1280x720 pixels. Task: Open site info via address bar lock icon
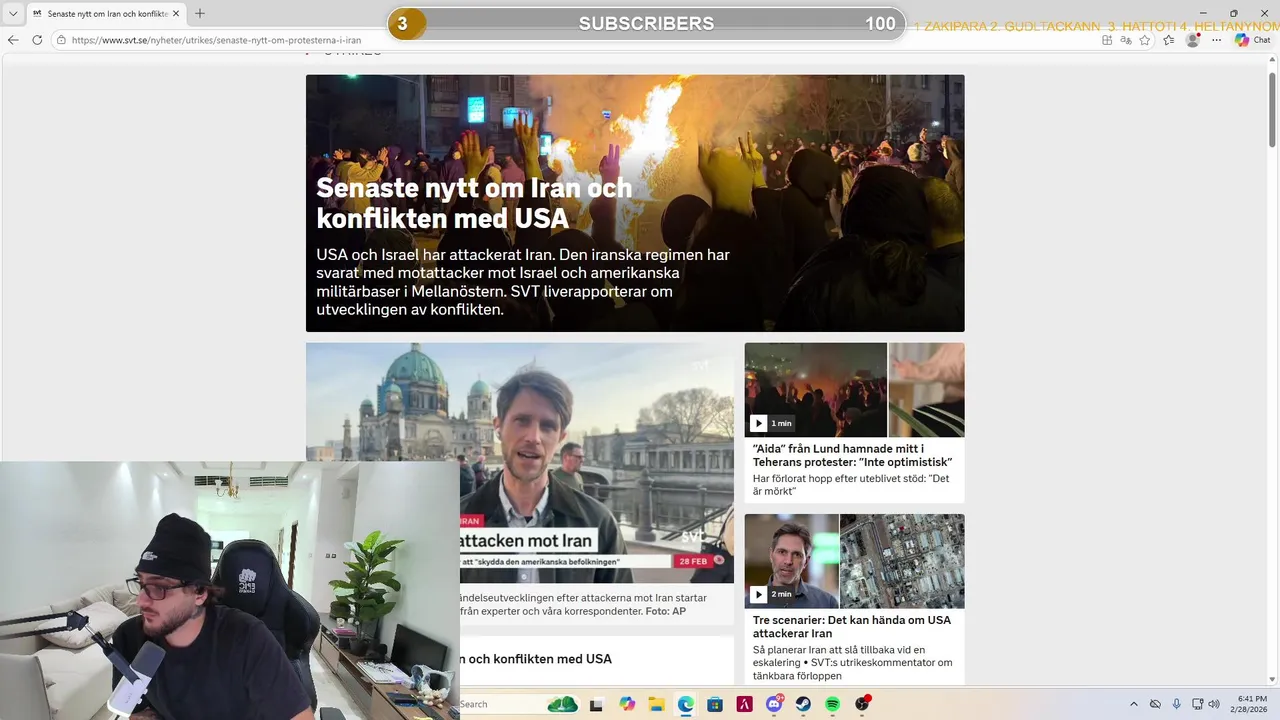pos(61,40)
